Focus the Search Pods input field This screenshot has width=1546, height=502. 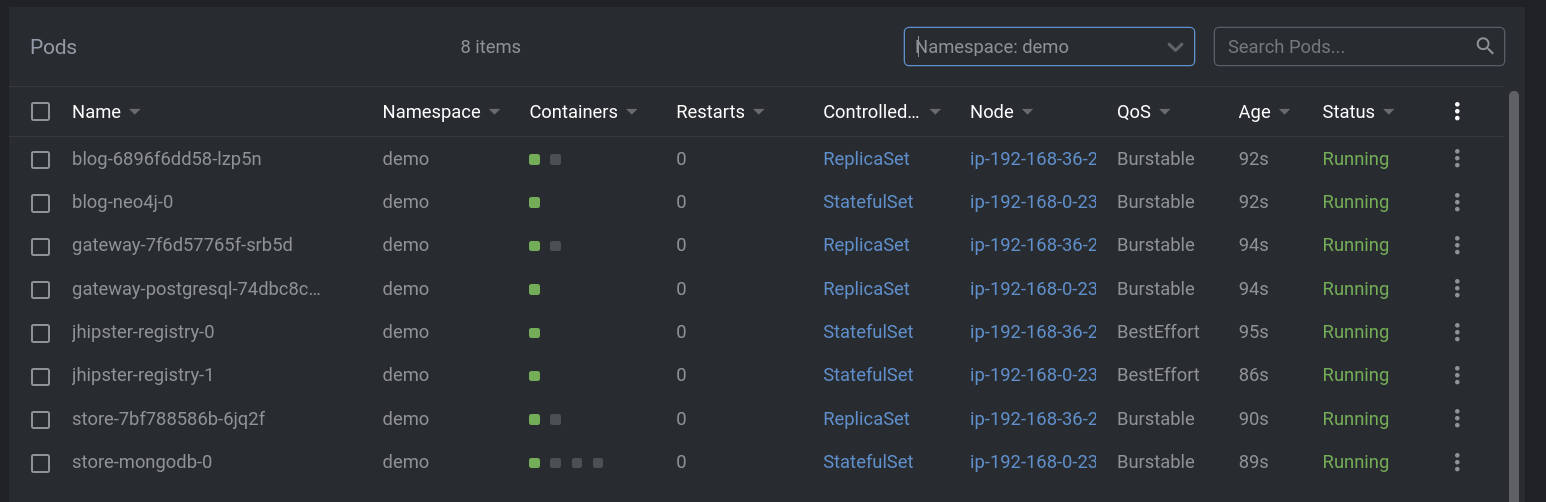1345,47
